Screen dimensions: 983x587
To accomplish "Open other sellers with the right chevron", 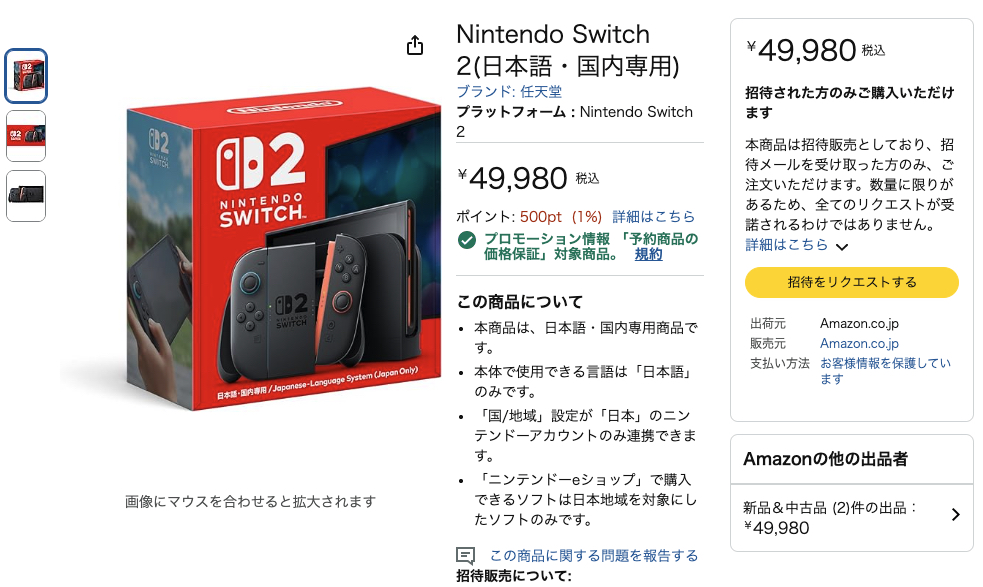I will [x=955, y=515].
